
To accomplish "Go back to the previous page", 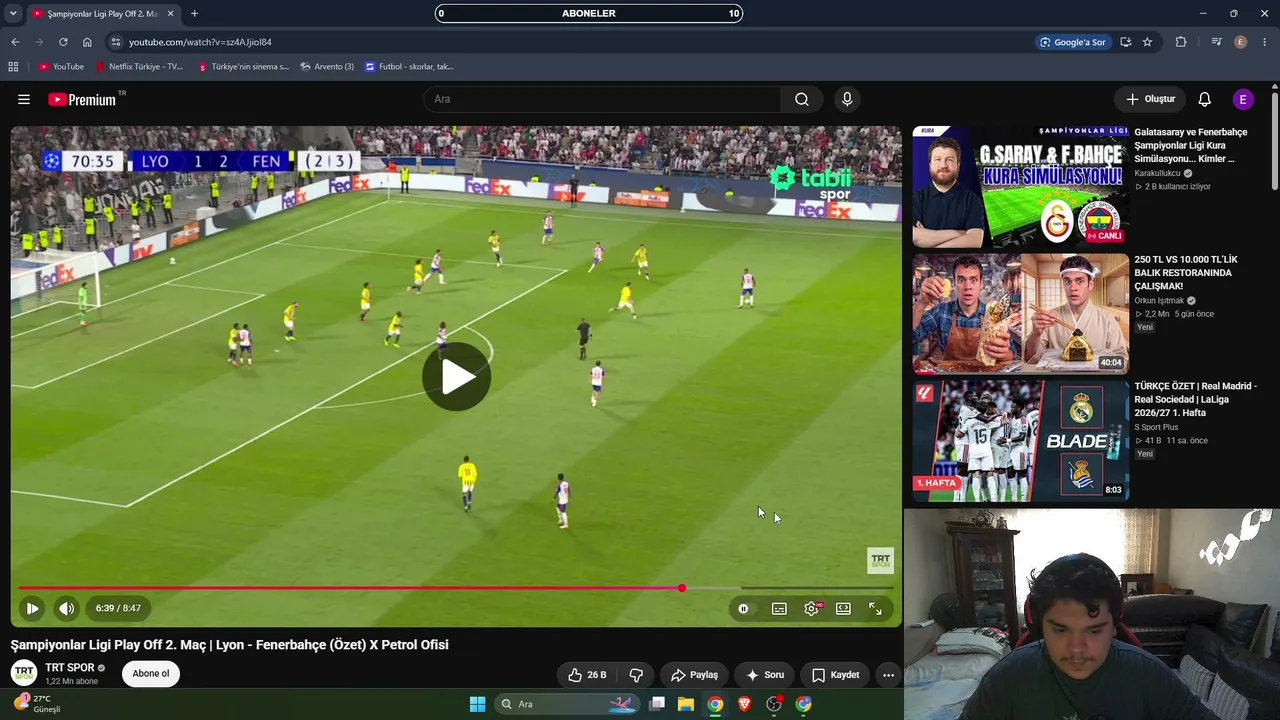I will pos(15,42).
